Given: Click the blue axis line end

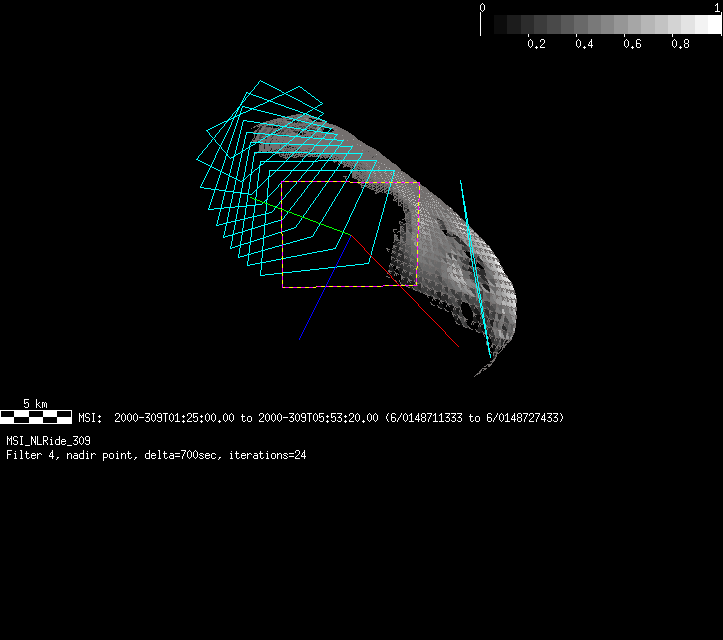Looking at the screenshot, I should (x=300, y=339).
